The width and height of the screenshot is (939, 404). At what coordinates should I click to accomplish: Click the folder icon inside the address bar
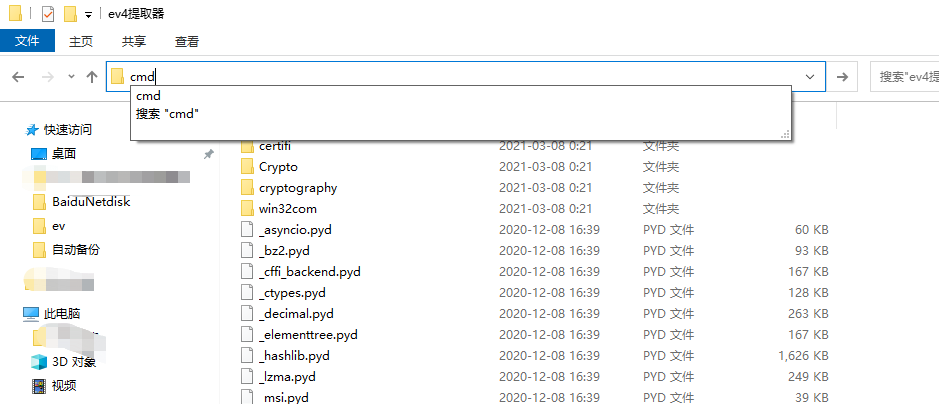[117, 76]
